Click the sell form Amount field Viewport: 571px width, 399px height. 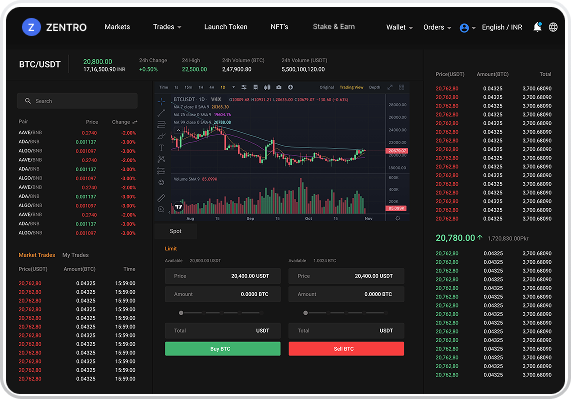346,294
